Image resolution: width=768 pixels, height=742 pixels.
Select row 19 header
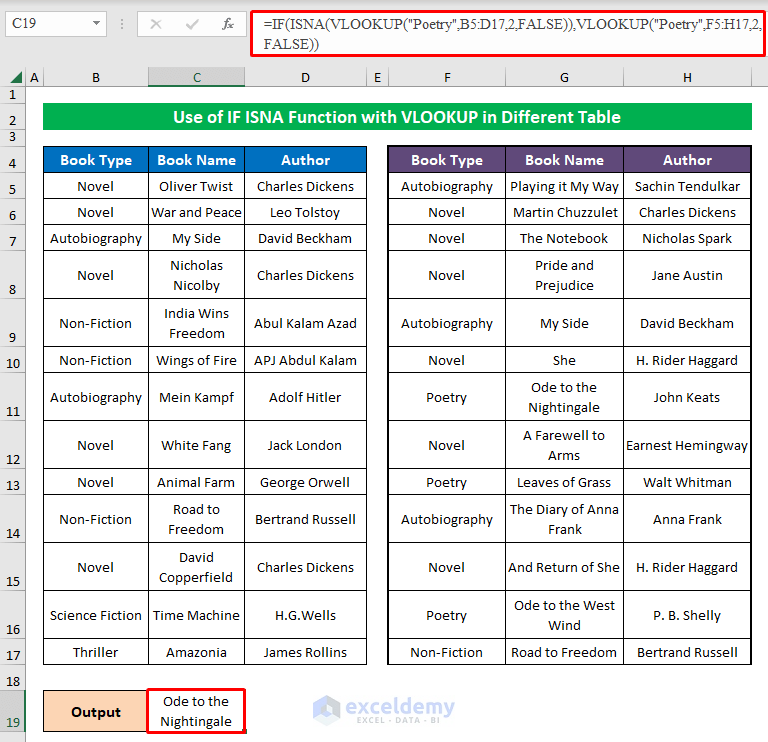coord(13,711)
